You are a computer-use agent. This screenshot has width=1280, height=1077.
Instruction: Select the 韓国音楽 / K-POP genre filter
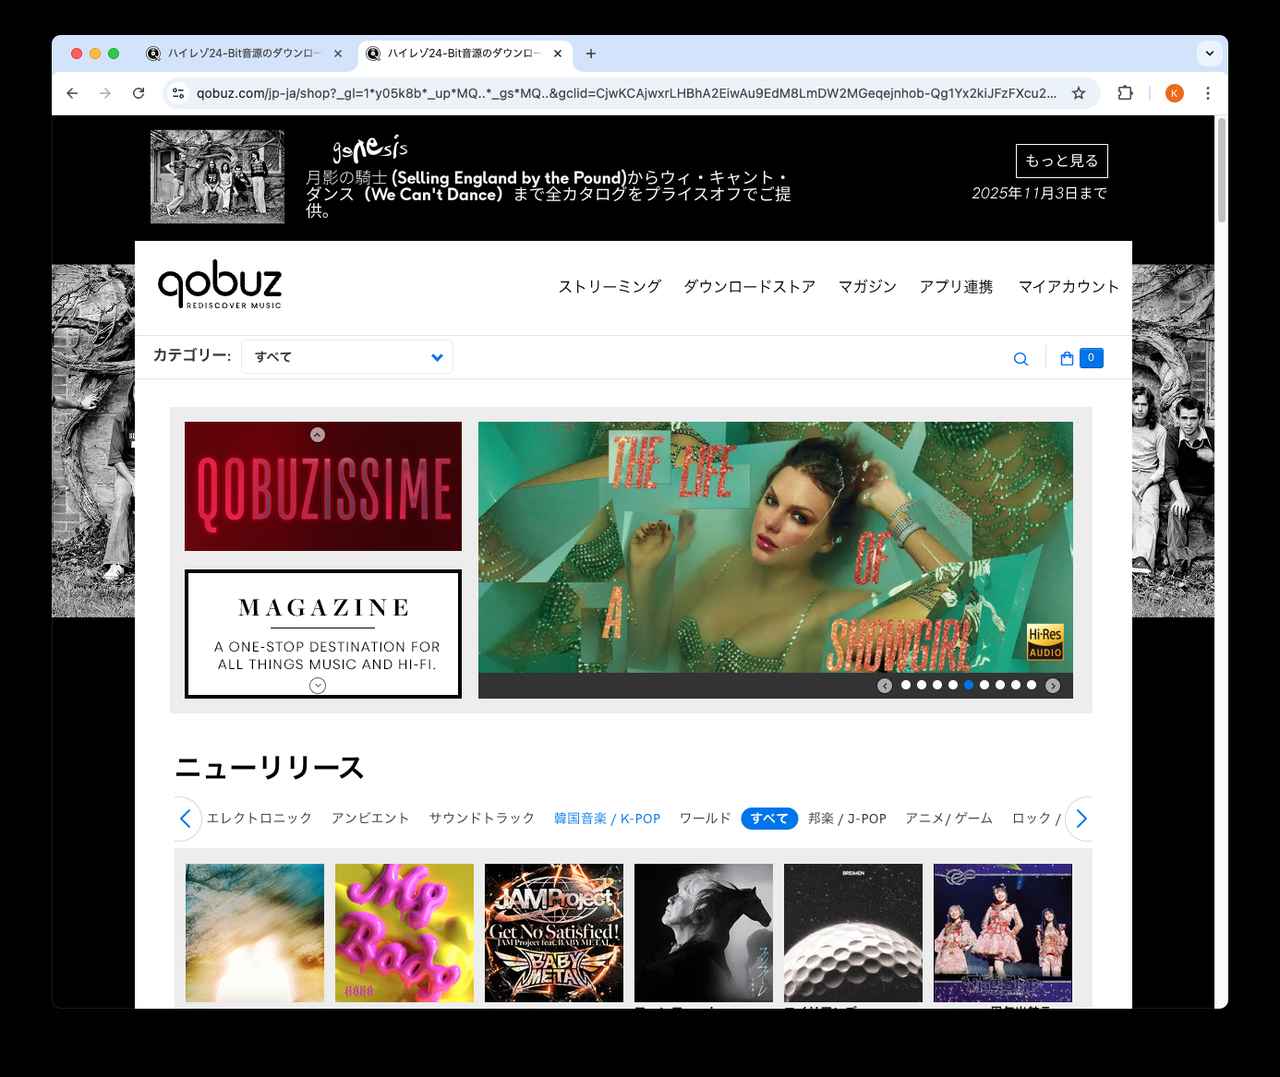[x=607, y=818]
